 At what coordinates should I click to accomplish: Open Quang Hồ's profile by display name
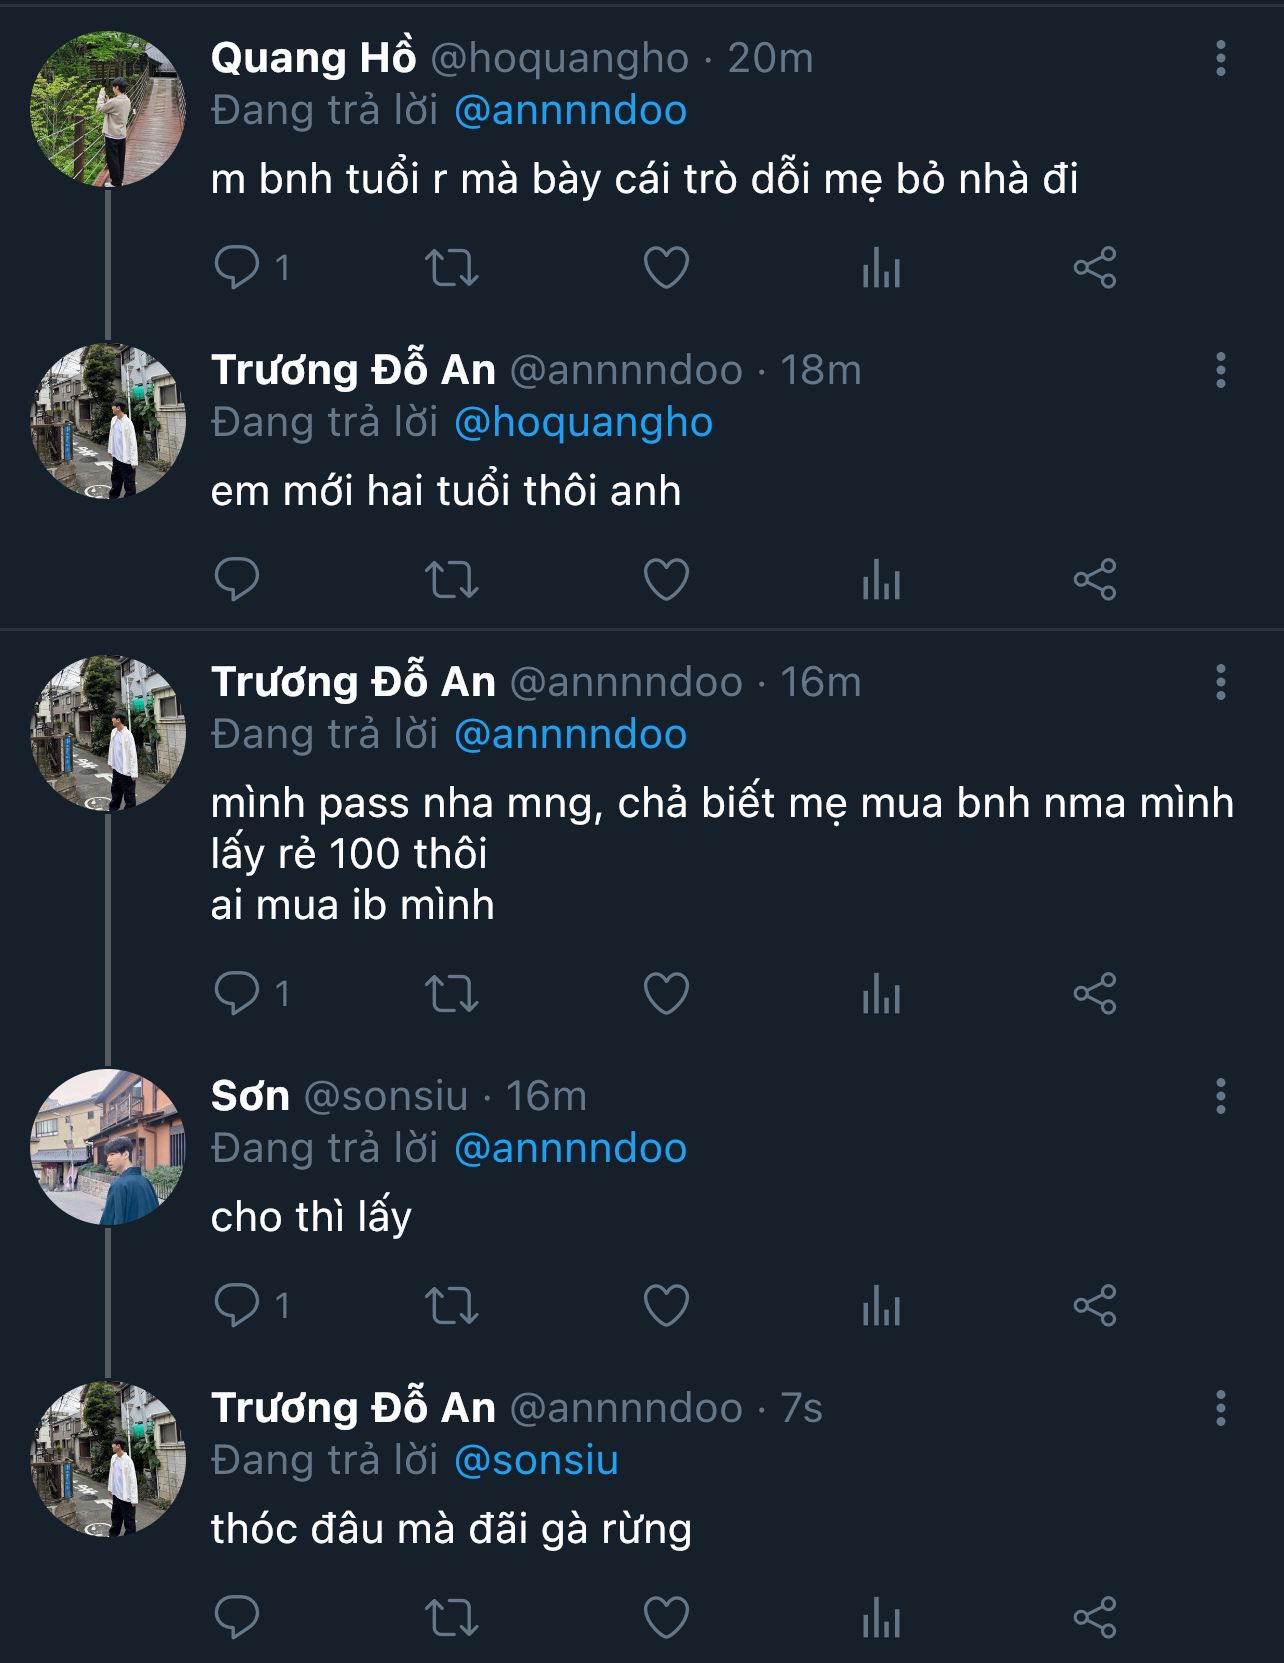click(313, 58)
